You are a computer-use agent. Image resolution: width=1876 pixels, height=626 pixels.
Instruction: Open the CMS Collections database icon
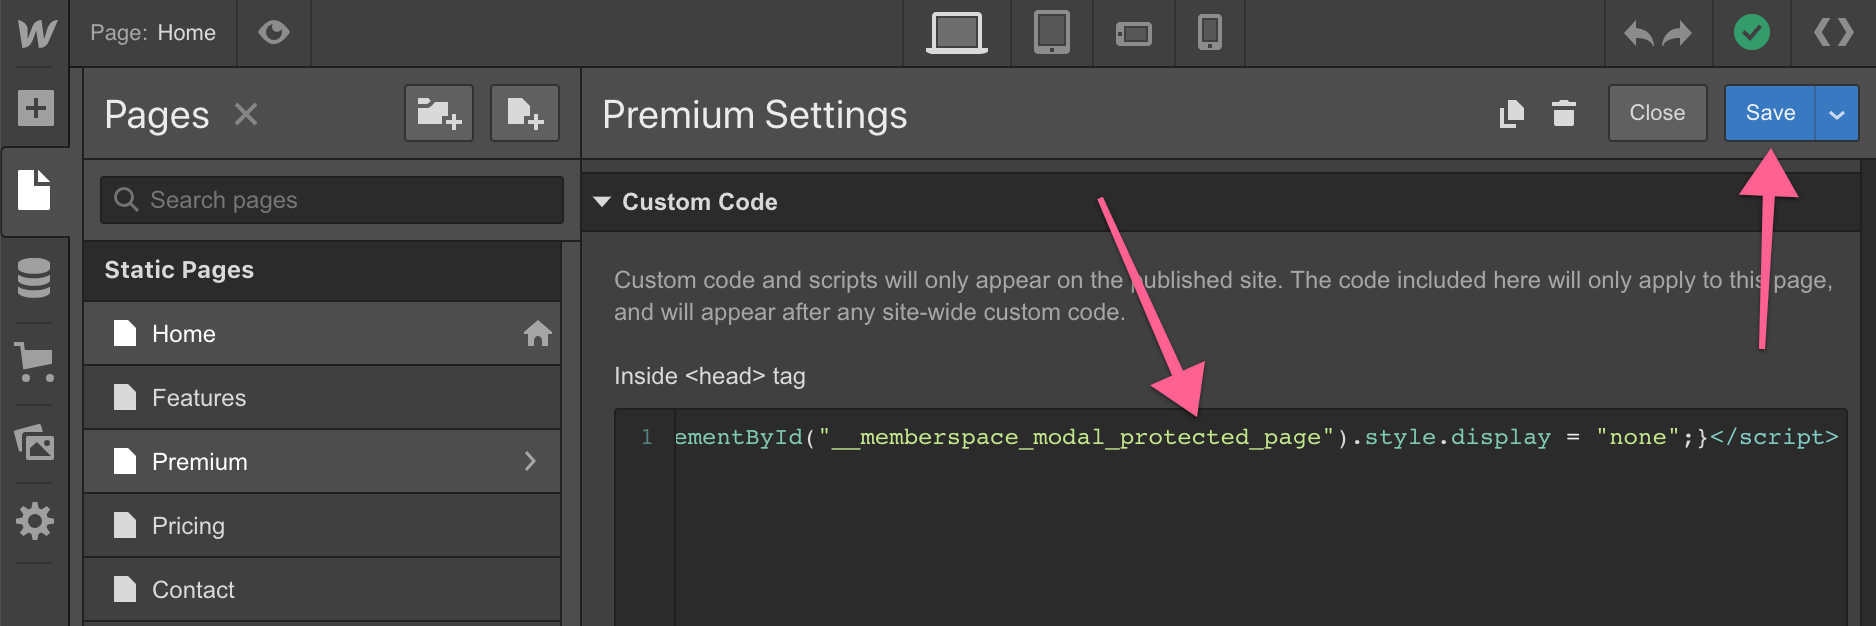34,278
